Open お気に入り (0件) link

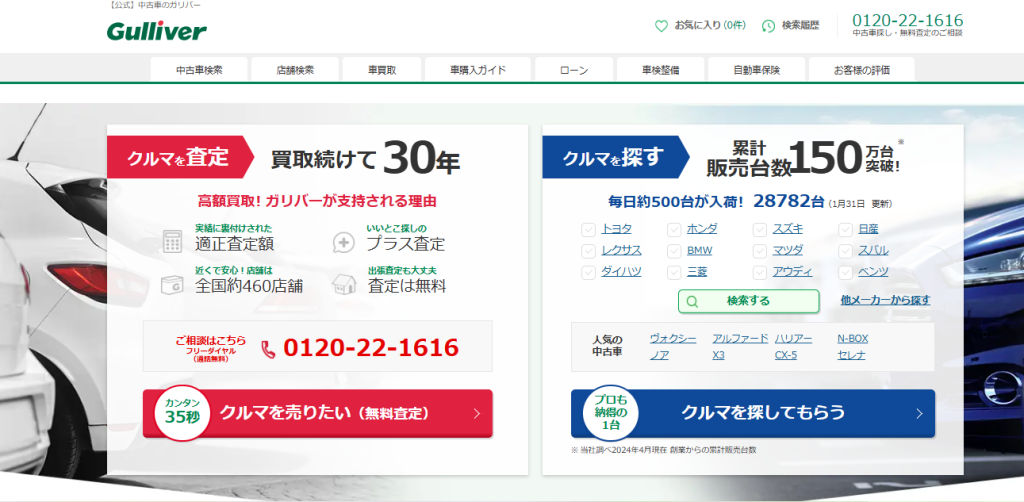click(x=710, y=25)
